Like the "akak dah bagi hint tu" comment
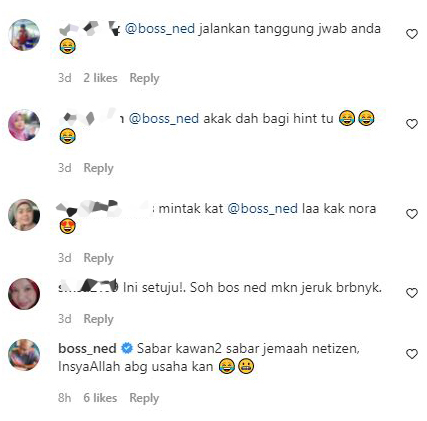Viewport: 427px width, 421px height. (412, 124)
